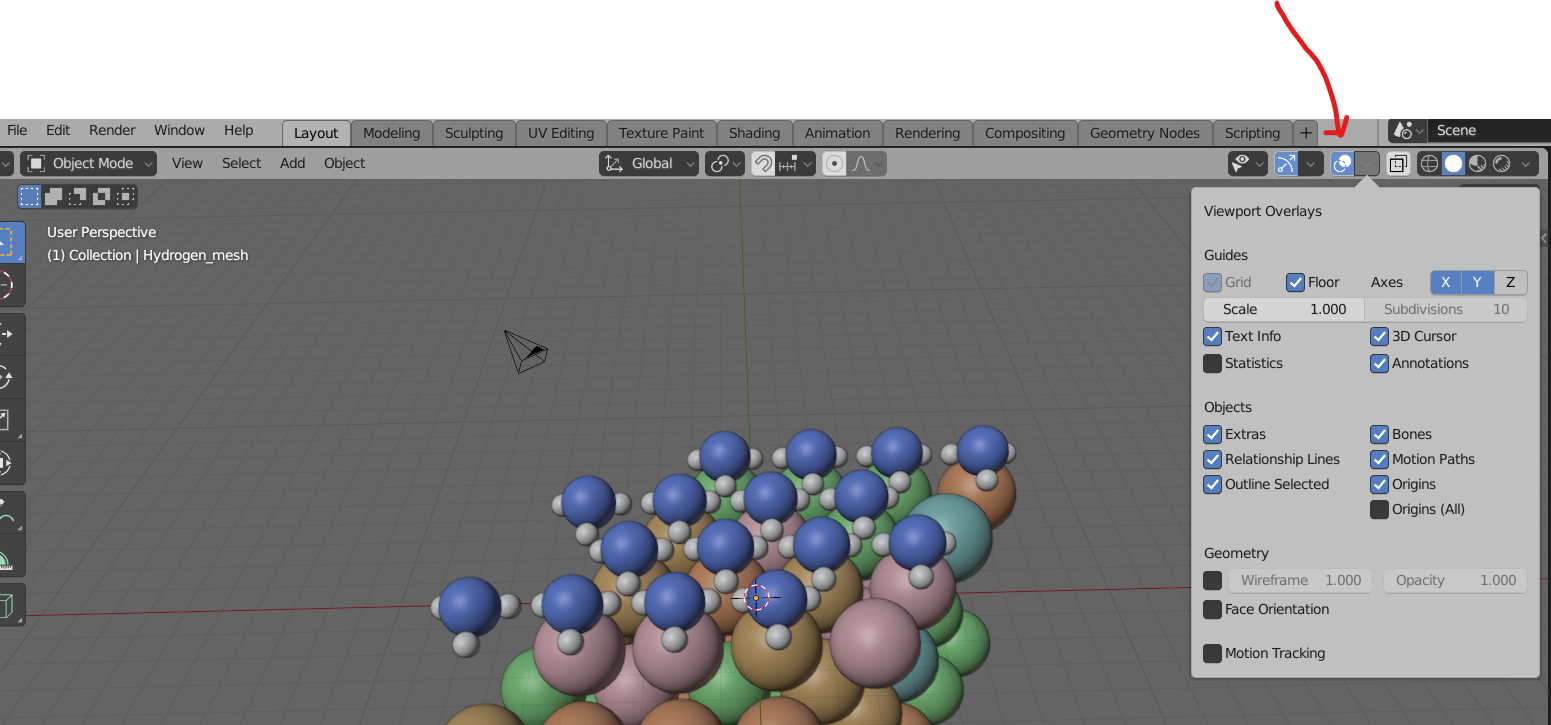Open the snapping options dropdown
This screenshot has height=725, width=1551.
coord(796,163)
